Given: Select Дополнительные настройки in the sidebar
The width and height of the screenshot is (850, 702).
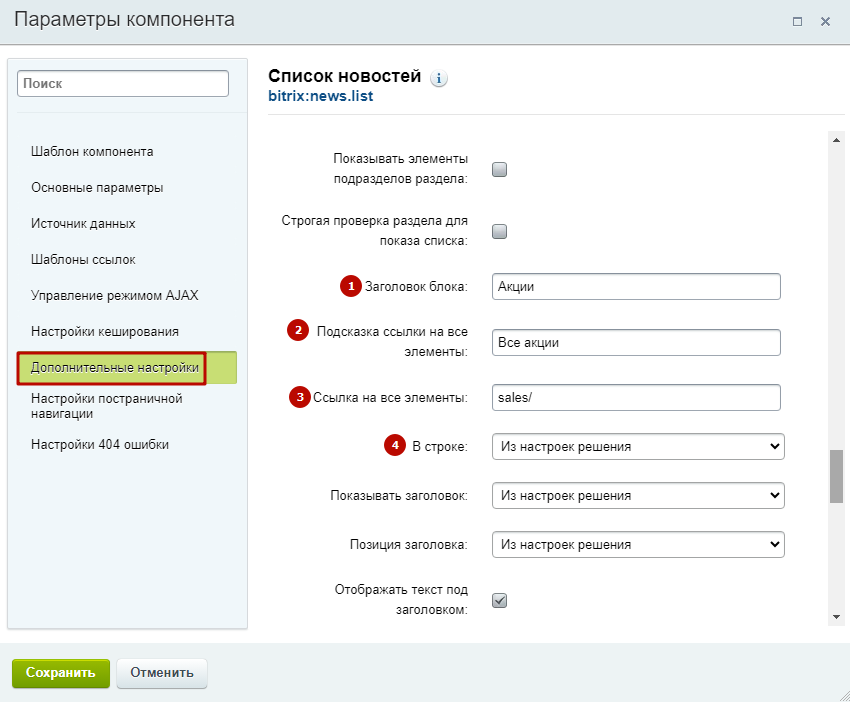Looking at the screenshot, I should [x=115, y=368].
